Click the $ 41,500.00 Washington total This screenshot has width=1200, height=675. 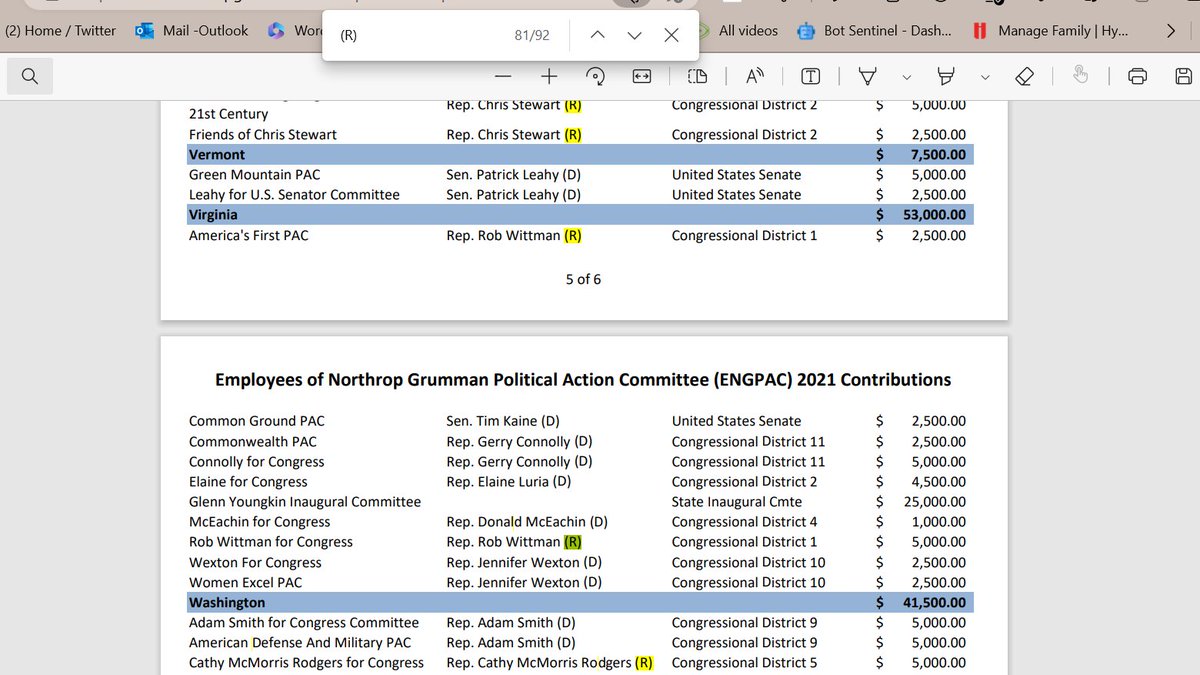coord(921,602)
